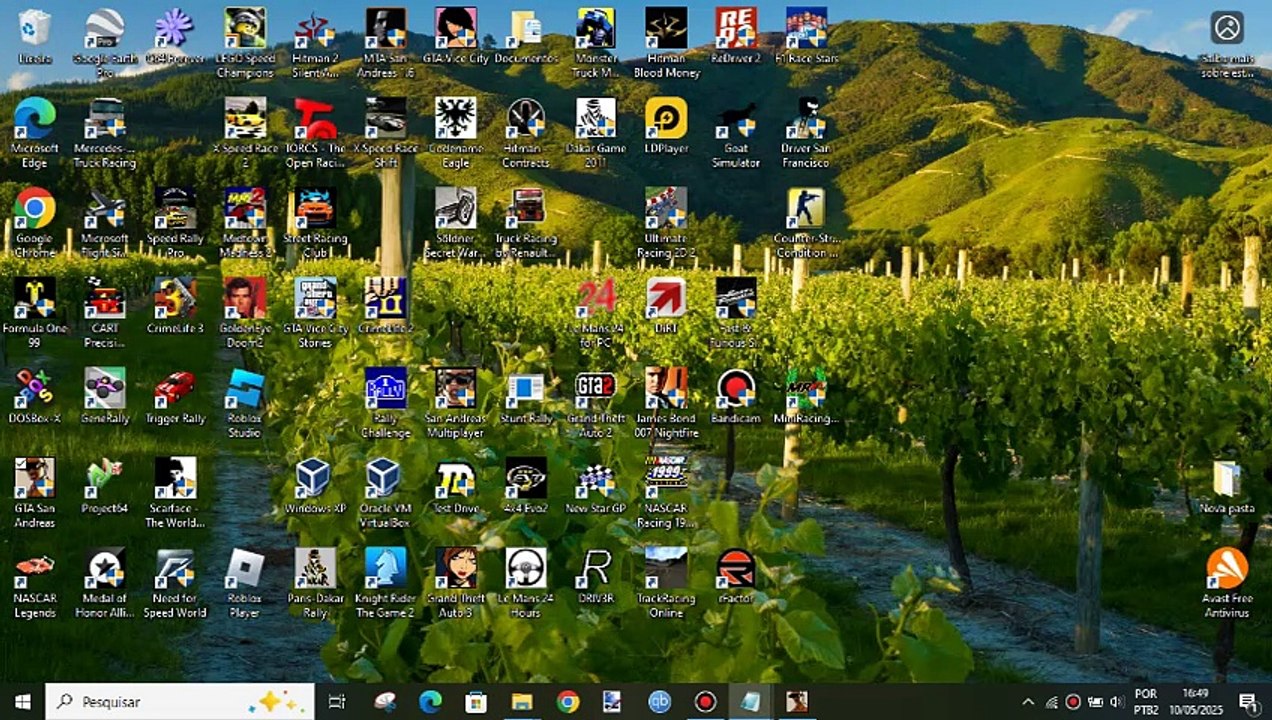Image resolution: width=1272 pixels, height=720 pixels.
Task: Launch Roblox Studio shortcut
Action: [x=245, y=402]
